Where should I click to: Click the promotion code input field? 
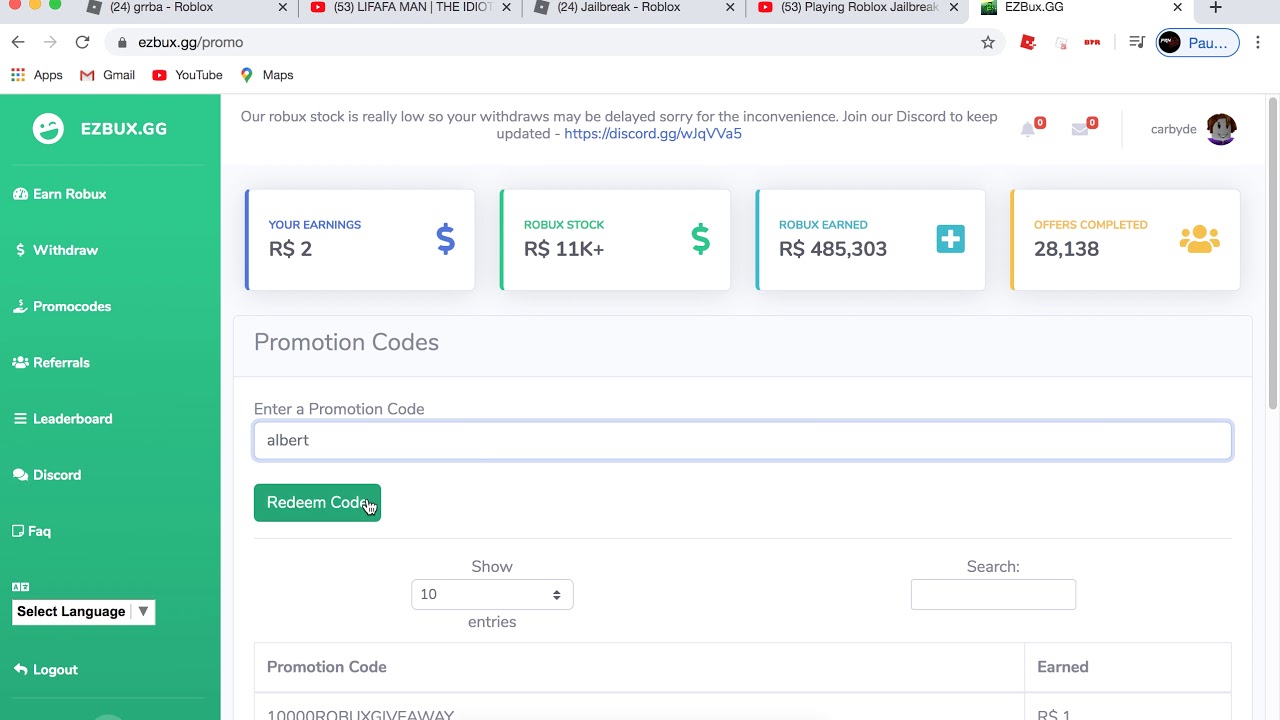click(742, 440)
